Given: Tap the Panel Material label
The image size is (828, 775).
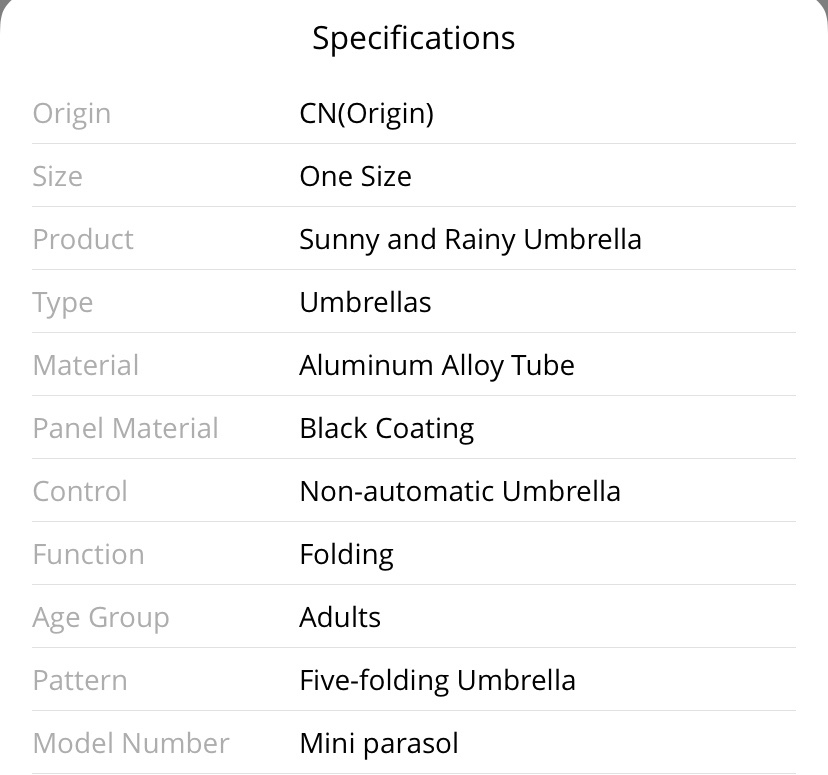Looking at the screenshot, I should [125, 428].
